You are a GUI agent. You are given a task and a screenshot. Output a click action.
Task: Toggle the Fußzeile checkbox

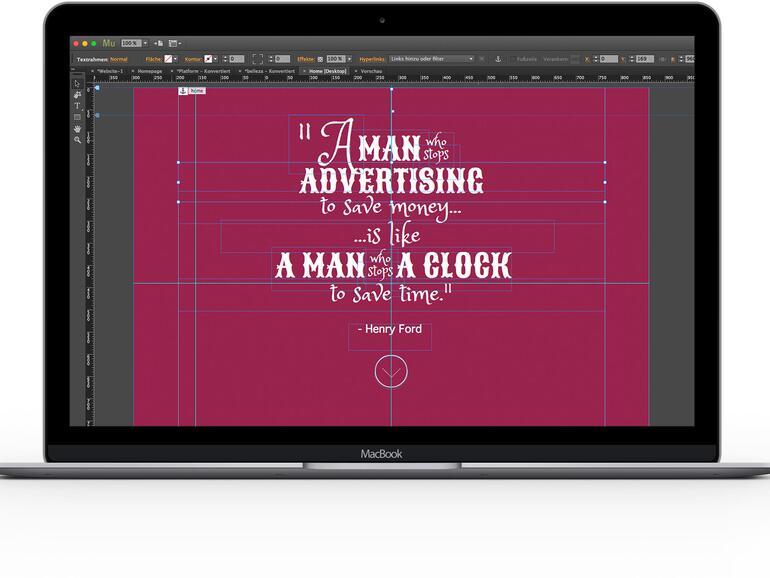[513, 59]
